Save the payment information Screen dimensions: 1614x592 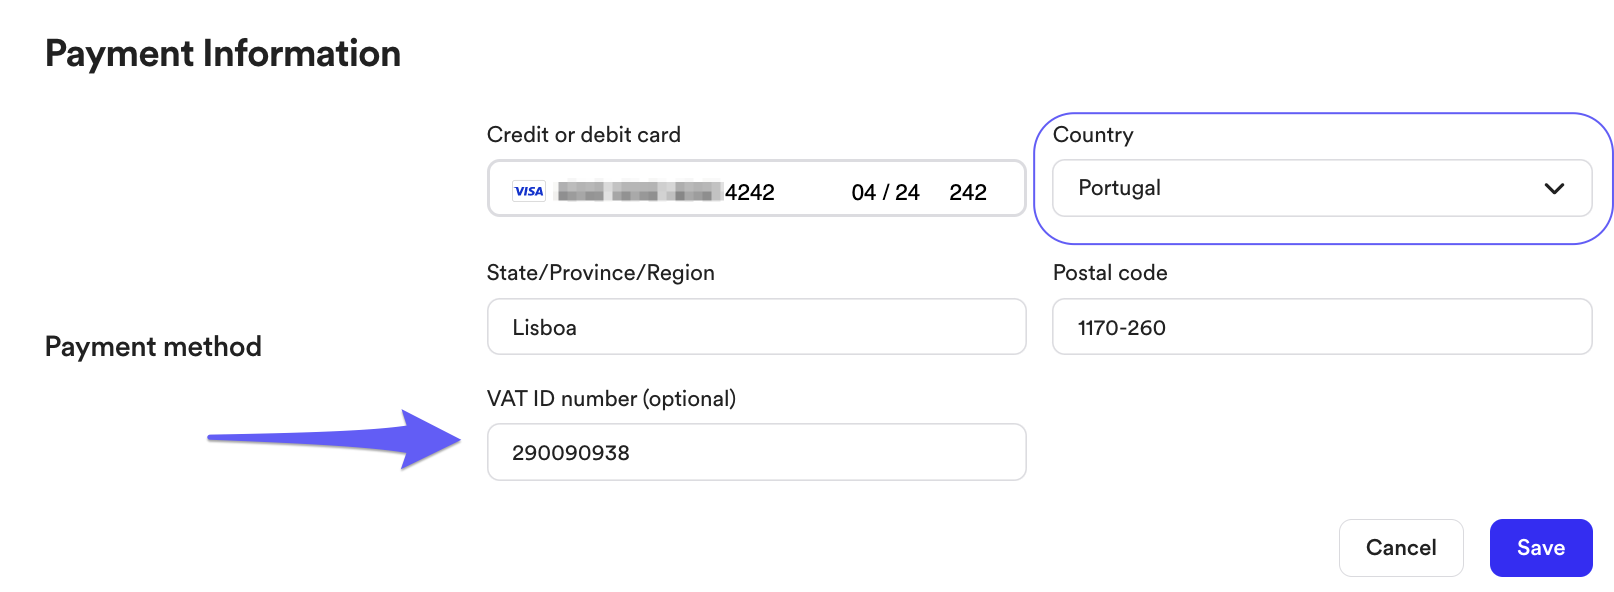(x=1540, y=548)
